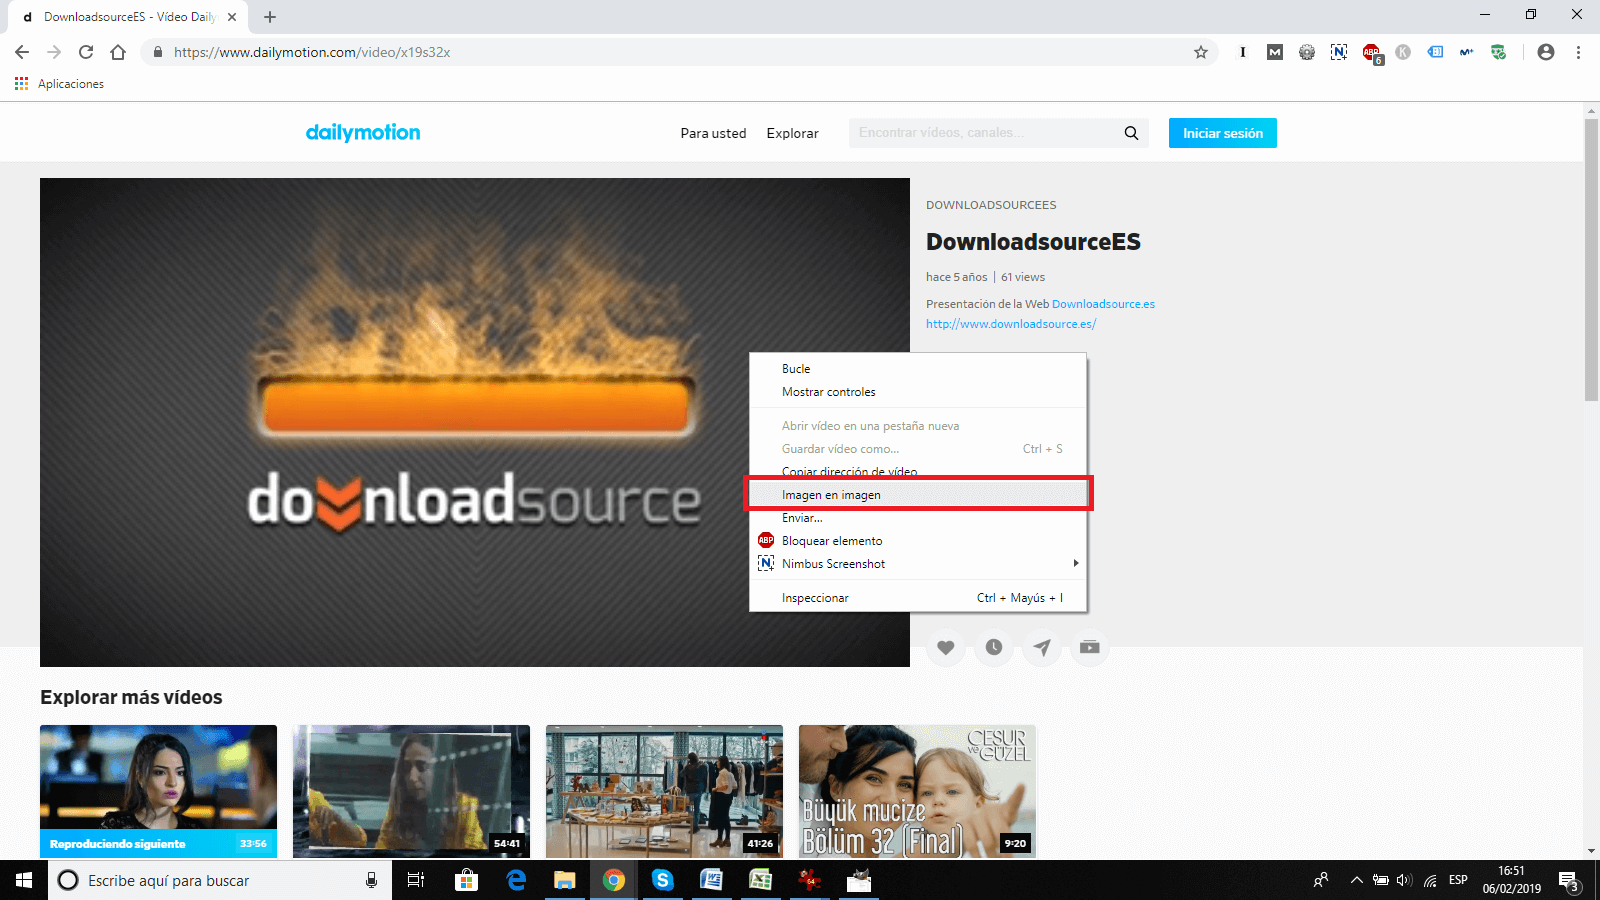
Task: Bookmark this page with star icon
Action: coord(1201,52)
